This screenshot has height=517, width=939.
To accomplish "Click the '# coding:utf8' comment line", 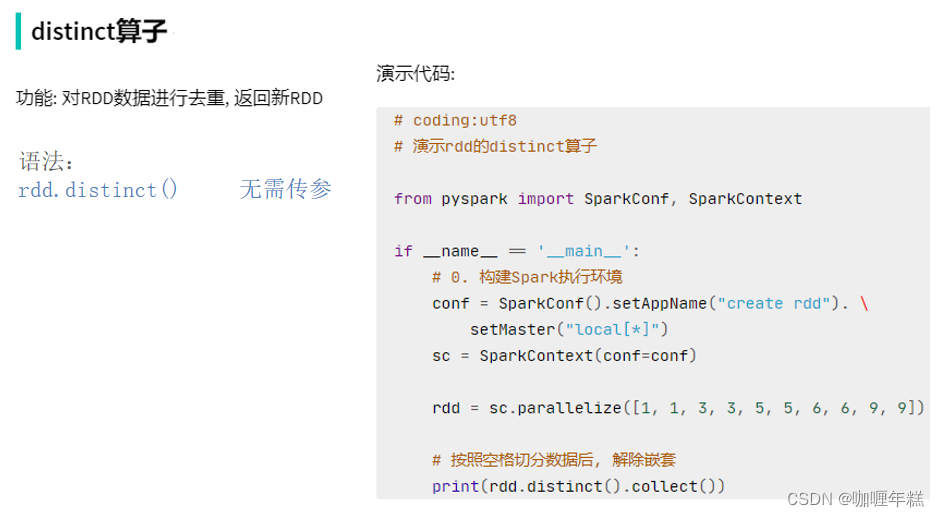I will point(455,120).
